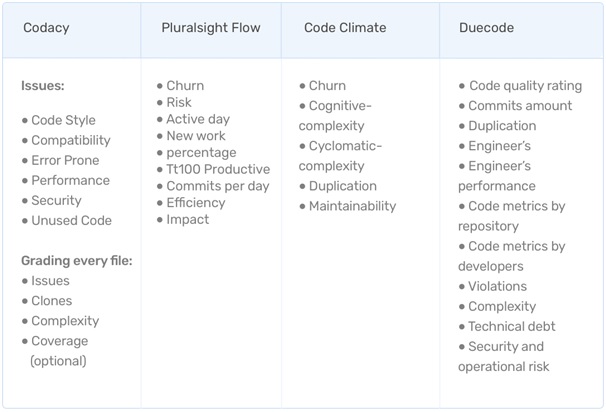Image resolution: width=606 pixels, height=412 pixels.
Task: Select Cognitive-complexity under Code Climate
Action: click(335, 116)
